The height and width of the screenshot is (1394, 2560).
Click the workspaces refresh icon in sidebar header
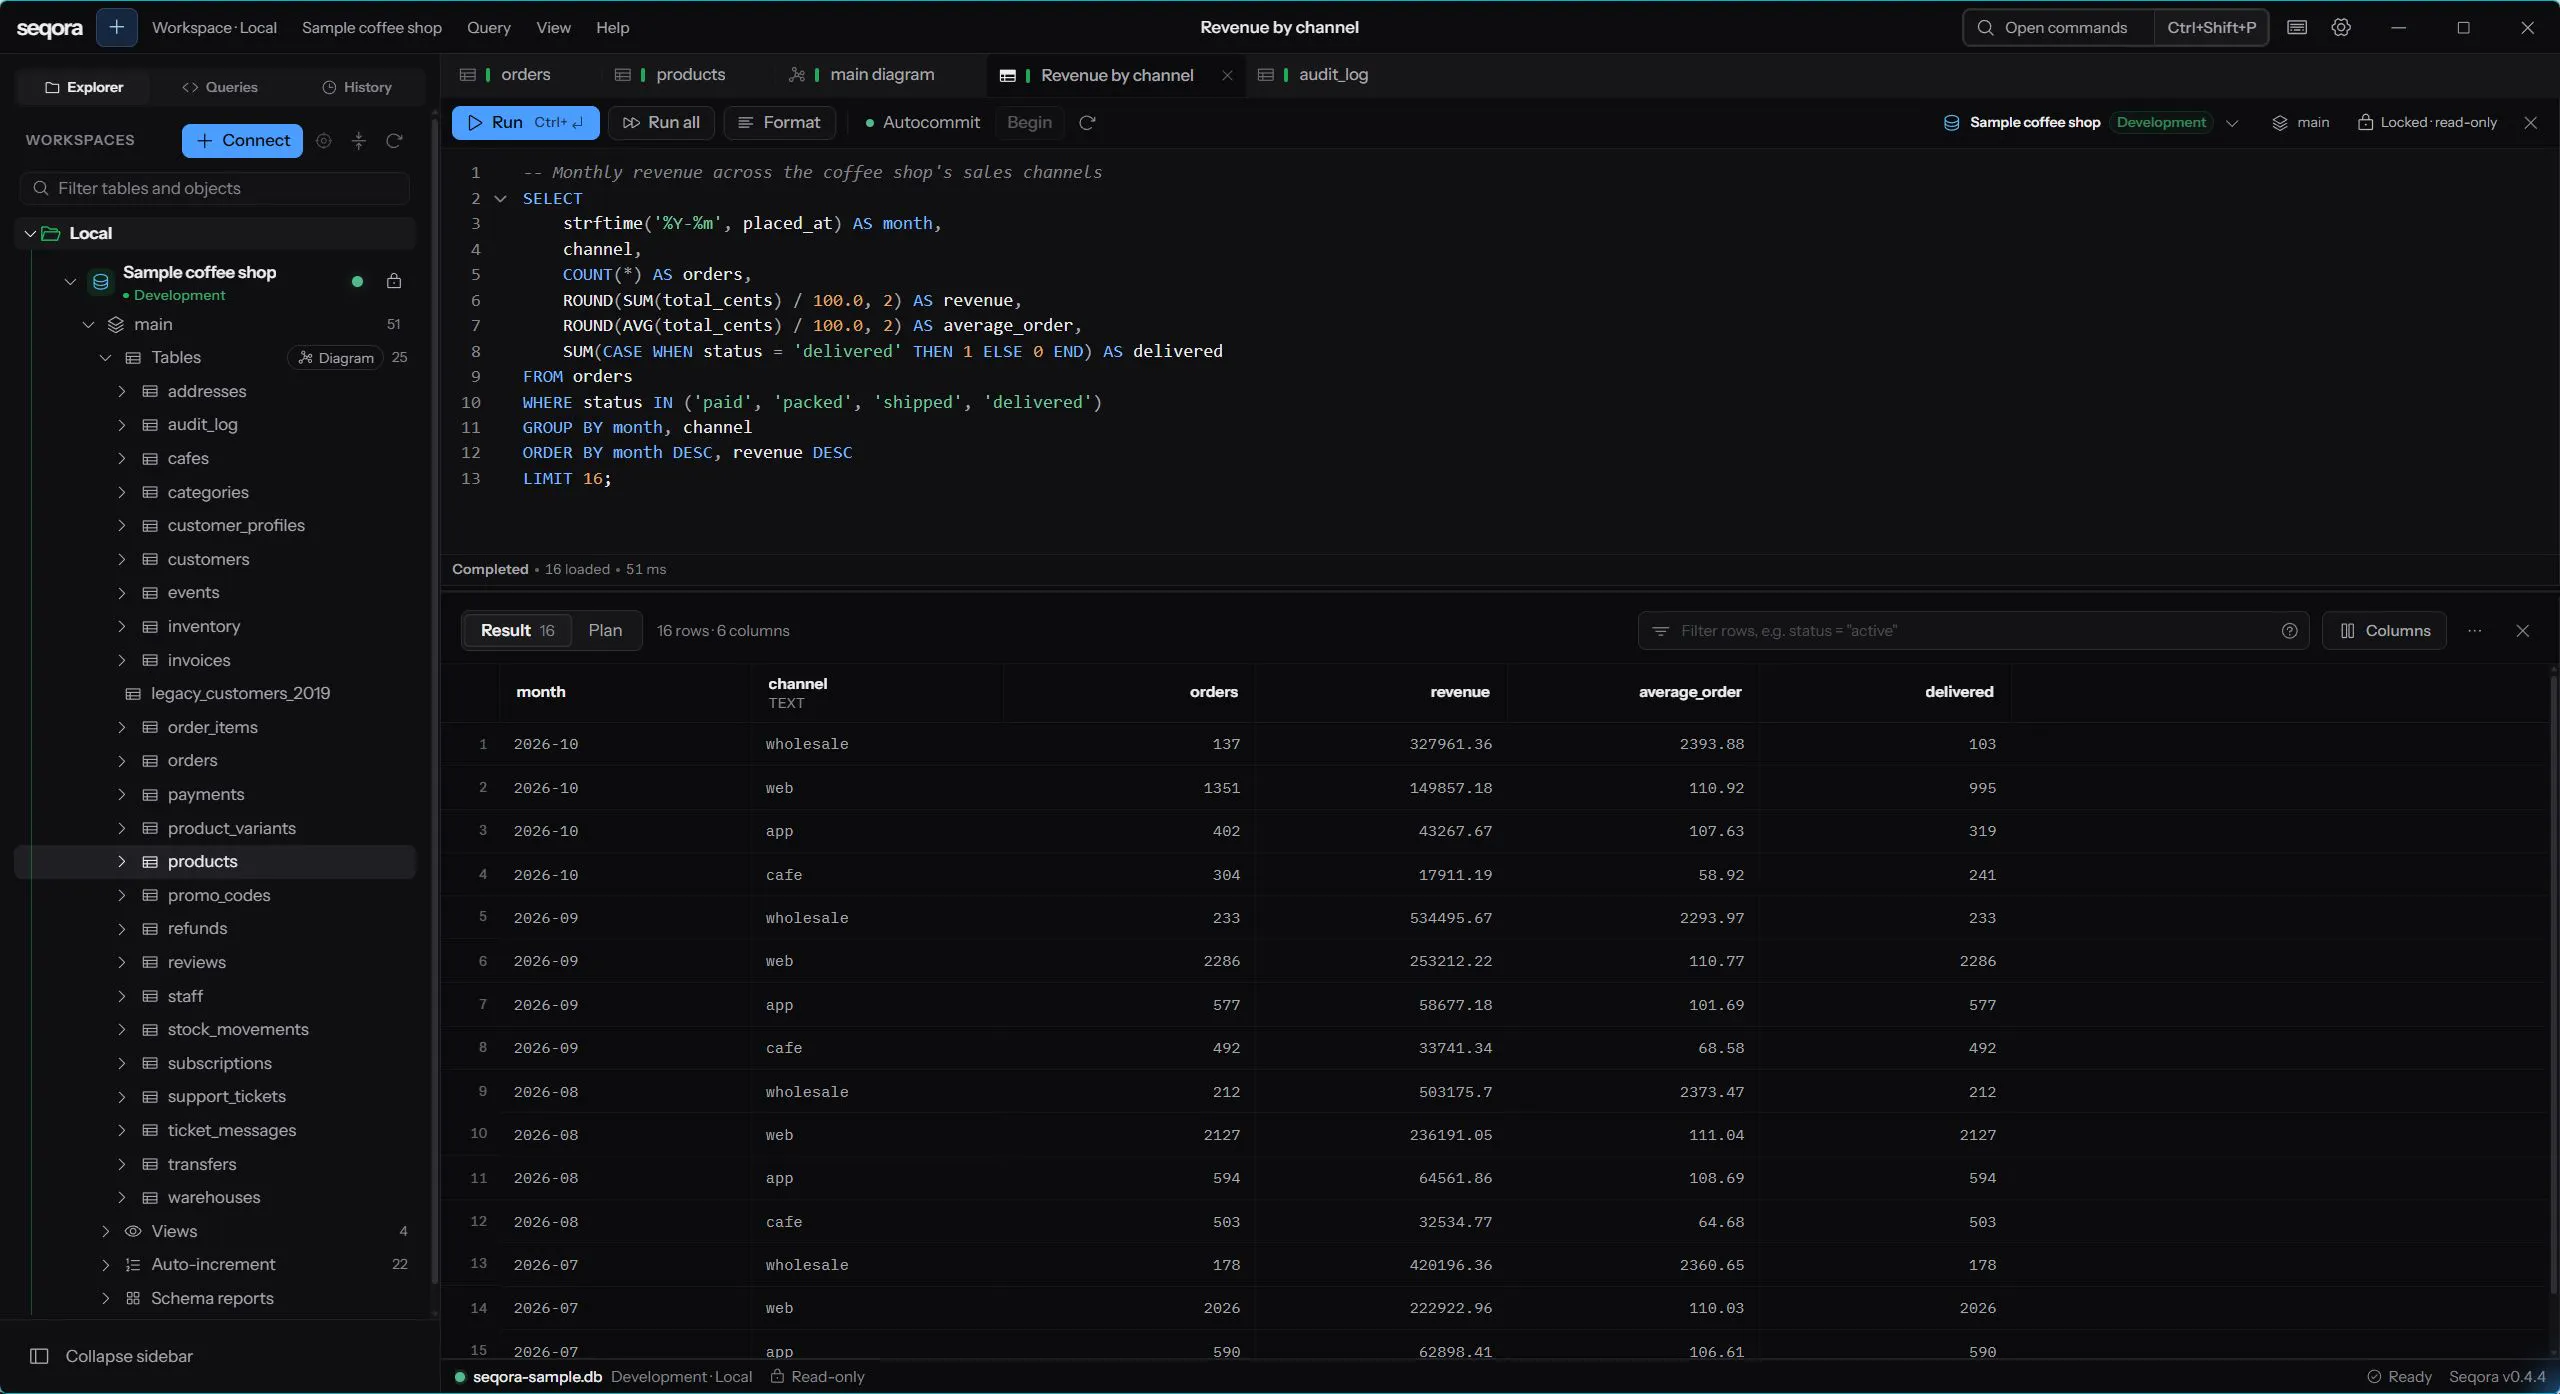pos(394,141)
